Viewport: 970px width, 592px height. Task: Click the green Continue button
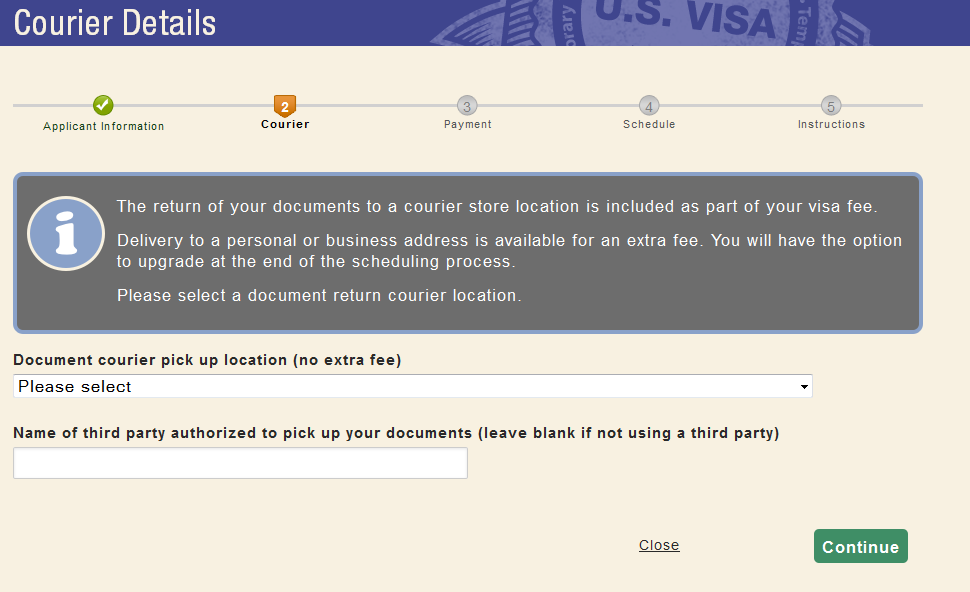[x=861, y=546]
